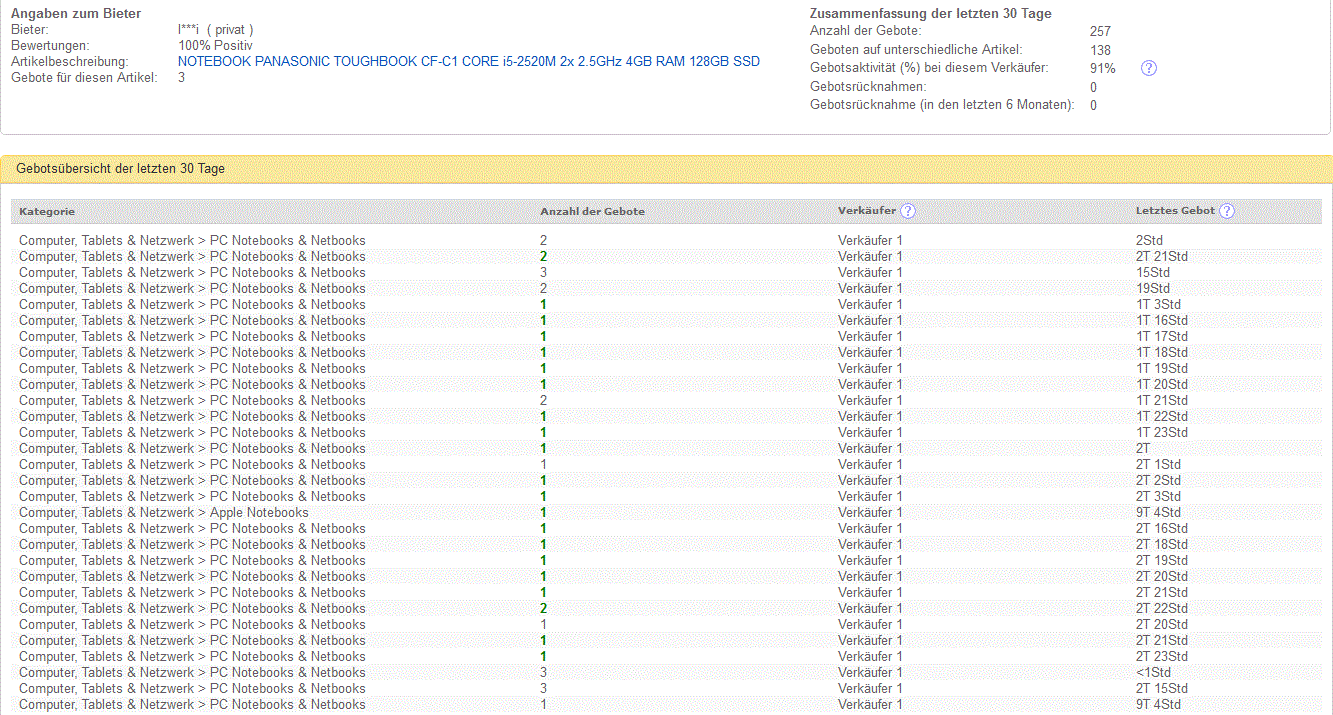Select the Apple Notebooks category row

tap(164, 513)
